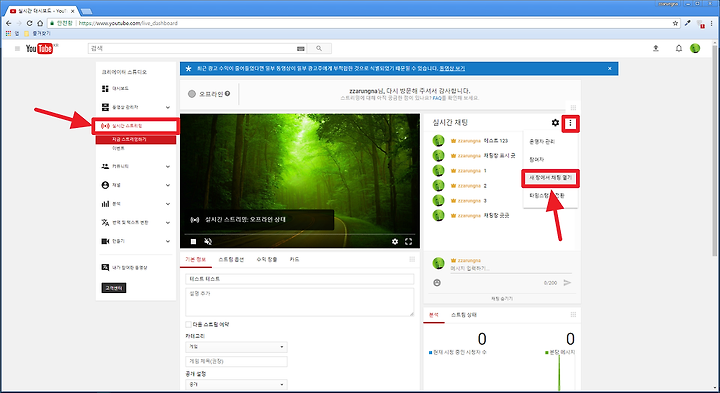Open the Translations (번역 및 텍스트 변환) icon
This screenshot has width=720, height=393.
[x=105, y=222]
